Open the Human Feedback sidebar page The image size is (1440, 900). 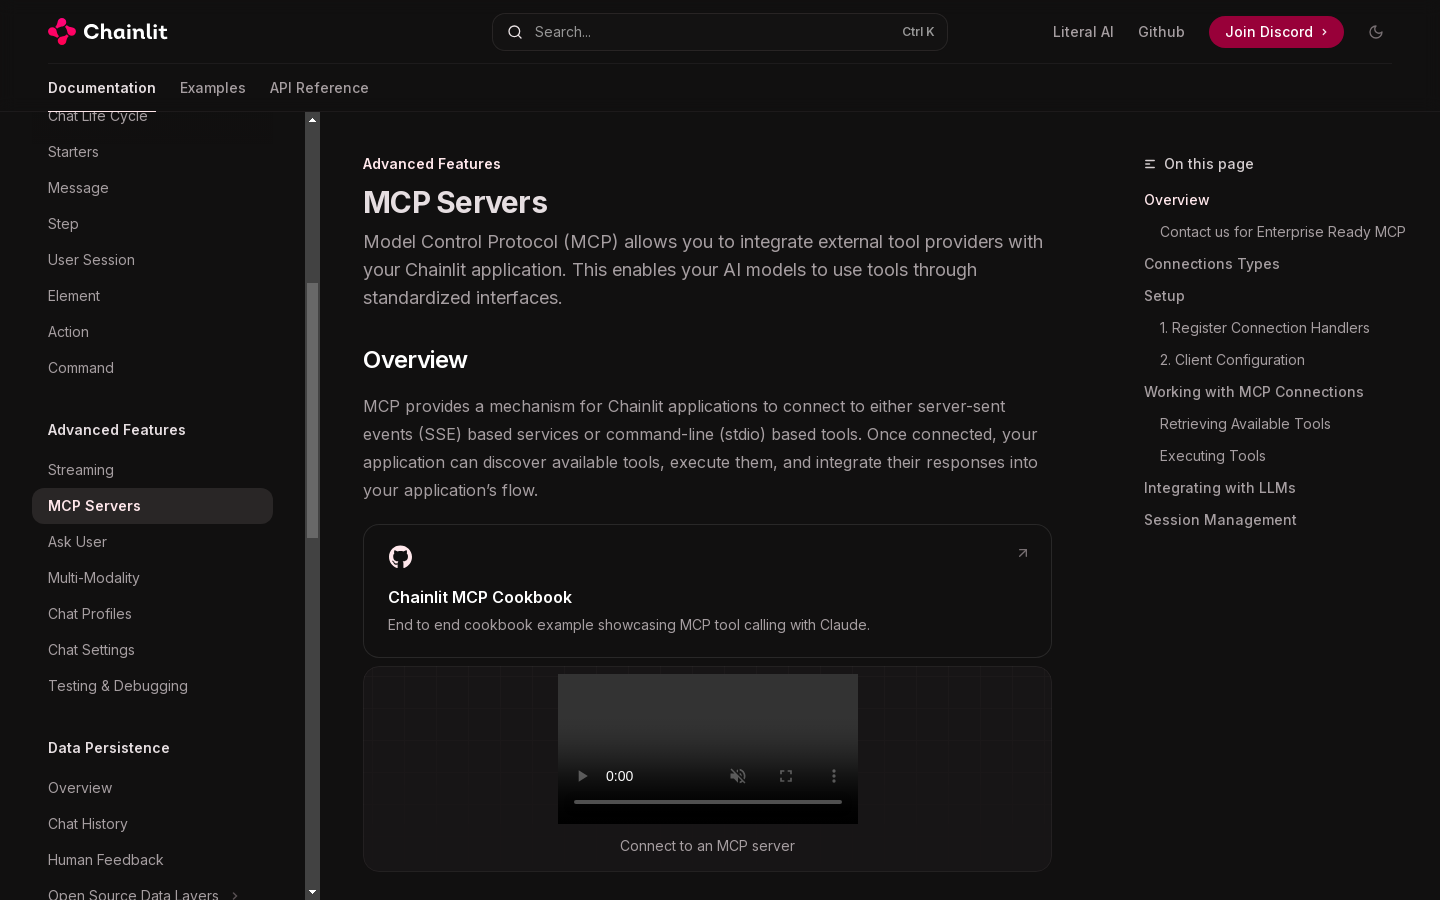point(152,860)
